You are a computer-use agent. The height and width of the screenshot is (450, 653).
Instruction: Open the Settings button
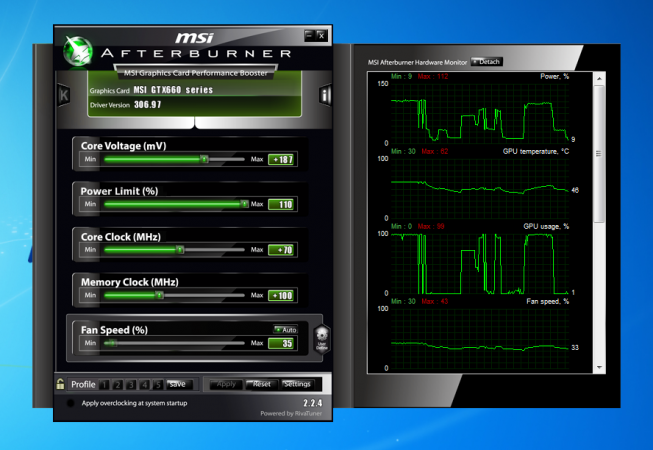tap(297, 384)
